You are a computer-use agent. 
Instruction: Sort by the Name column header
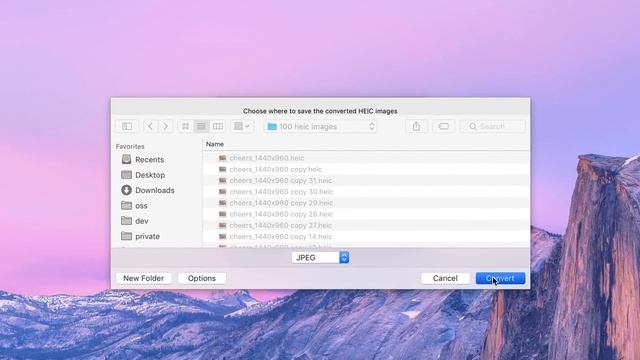(215, 144)
